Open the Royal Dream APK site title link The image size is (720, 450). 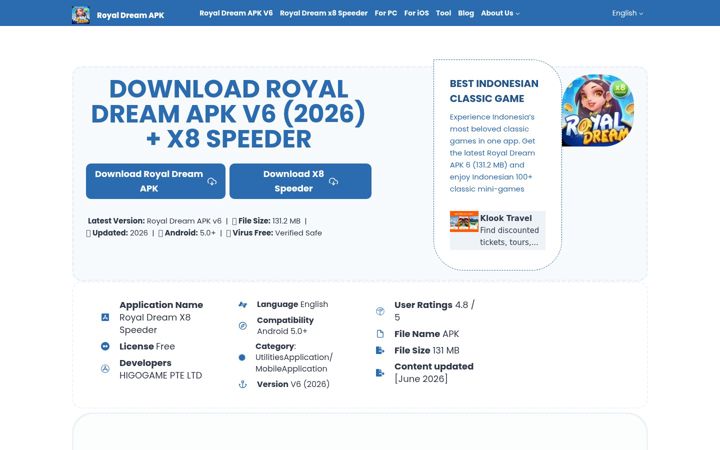click(130, 15)
